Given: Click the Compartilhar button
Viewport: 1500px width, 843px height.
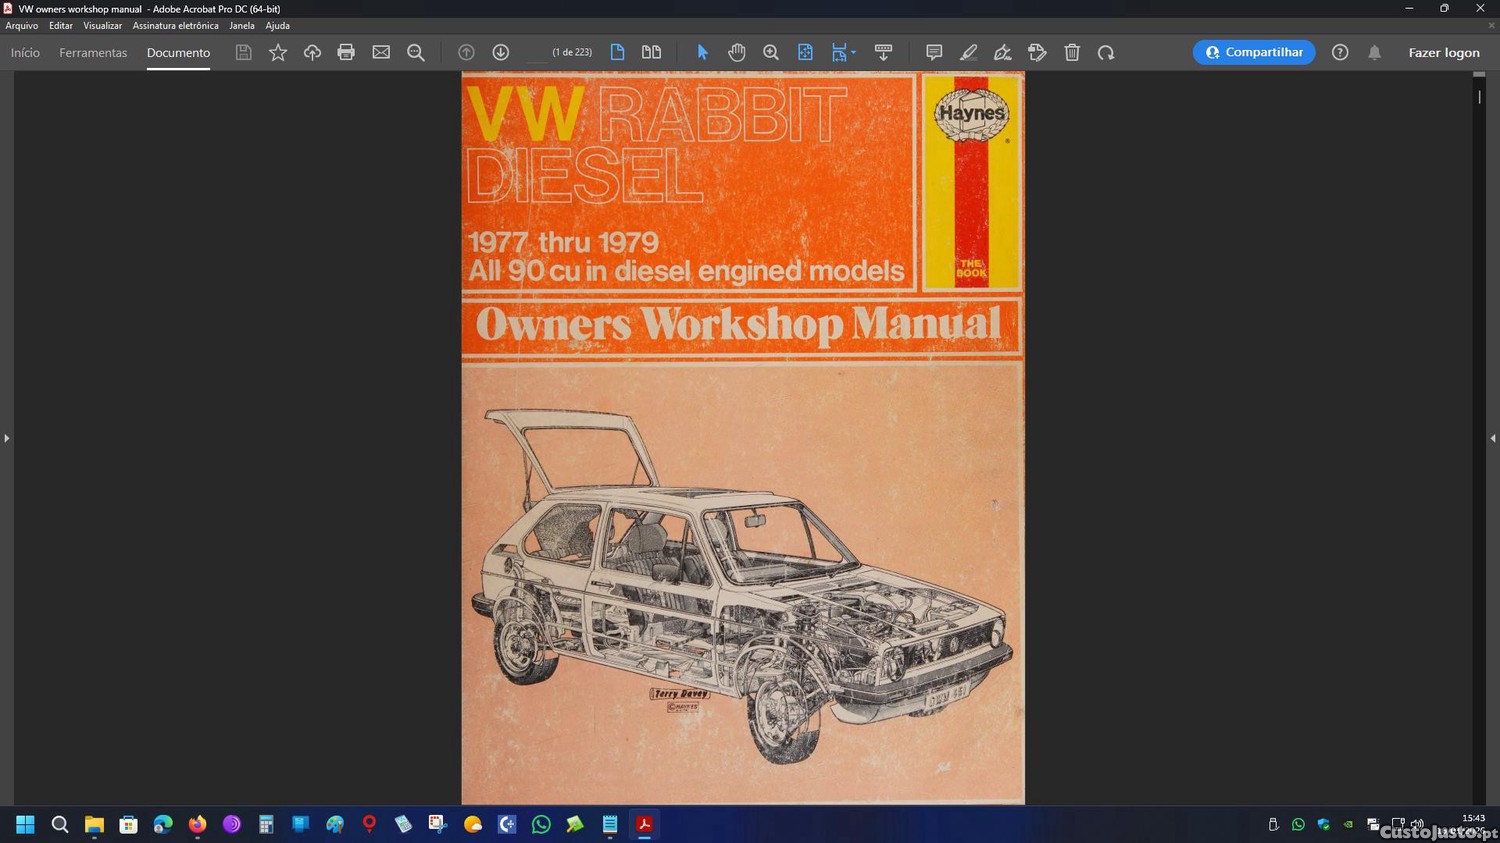Looking at the screenshot, I should pos(1254,52).
